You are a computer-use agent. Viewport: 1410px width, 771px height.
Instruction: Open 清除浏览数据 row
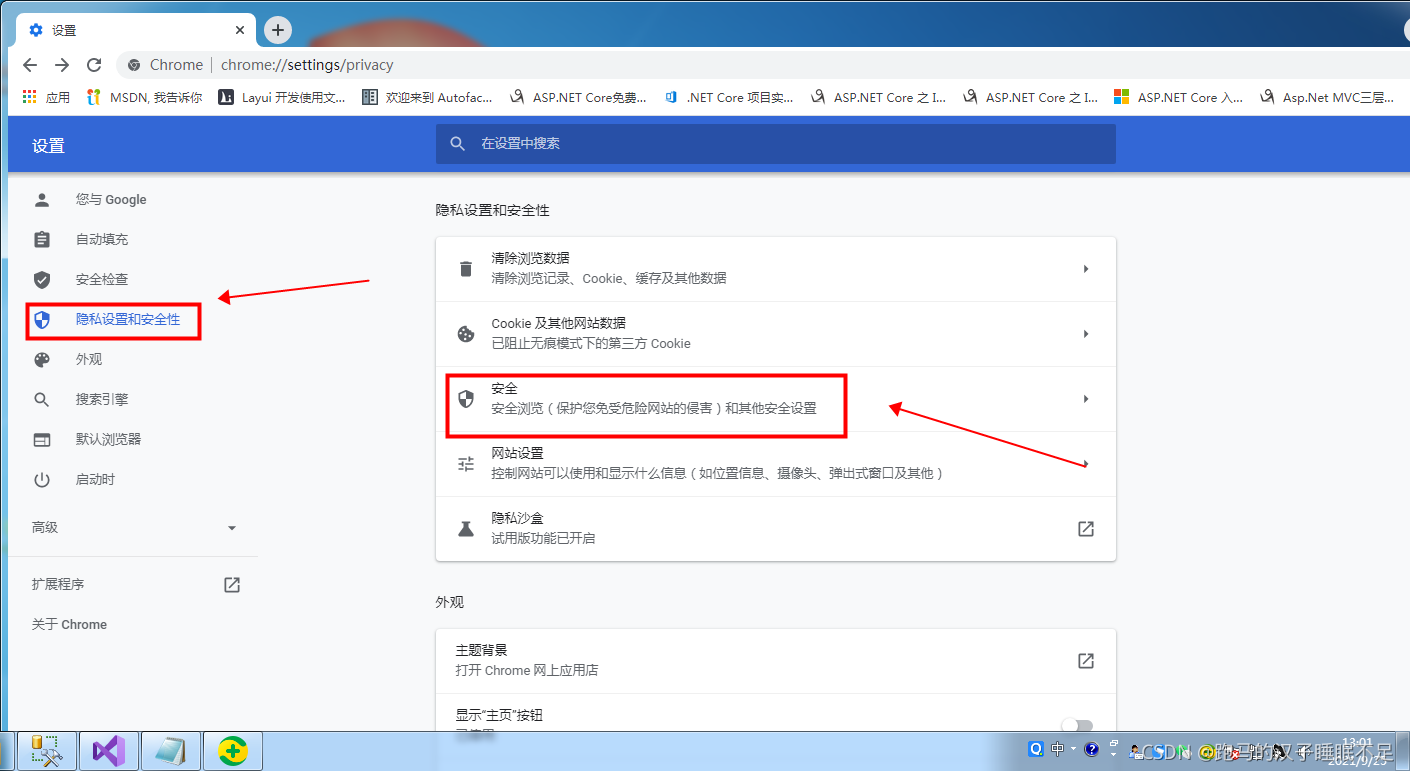coord(775,269)
